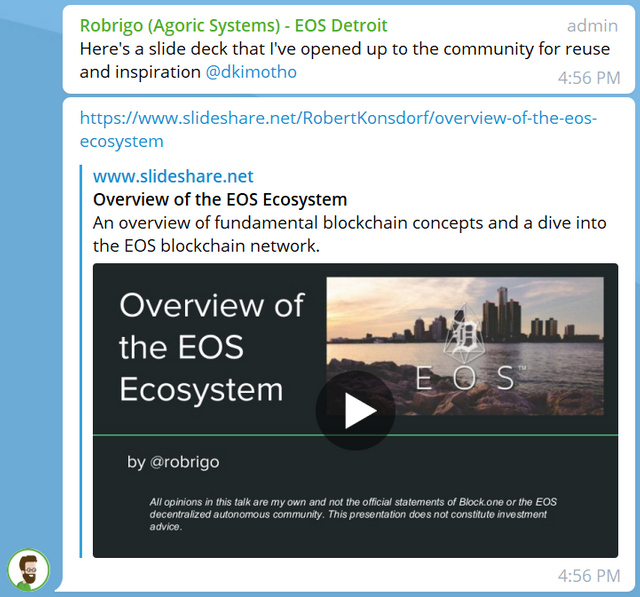Screen dimensions: 640x597
Task: Click the 4:56 PM timestamp on first message
Action: [589, 78]
